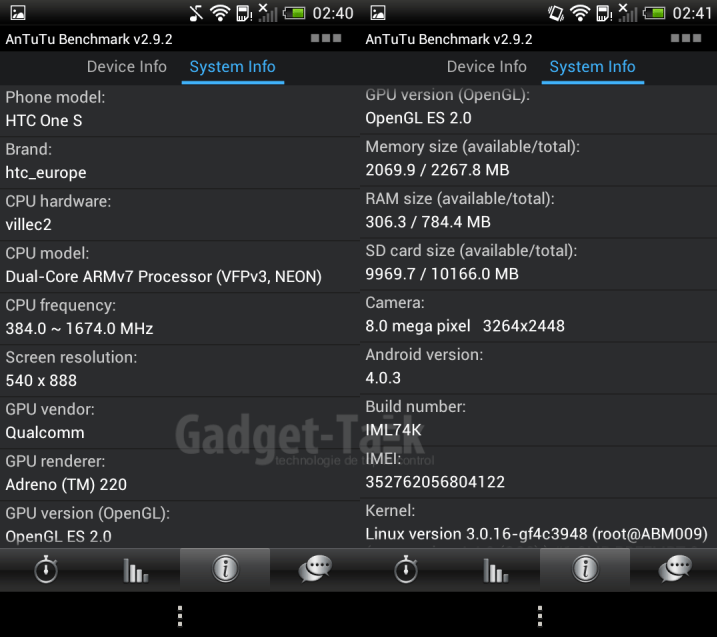This screenshot has height=637, width=717.
Task: Tap the HTC One S phone model value
Action: [x=44, y=121]
